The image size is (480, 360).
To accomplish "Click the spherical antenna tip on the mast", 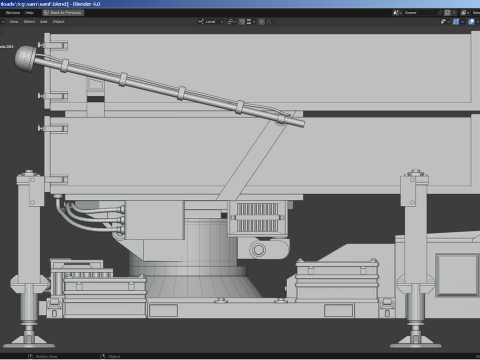I will pos(25,59).
